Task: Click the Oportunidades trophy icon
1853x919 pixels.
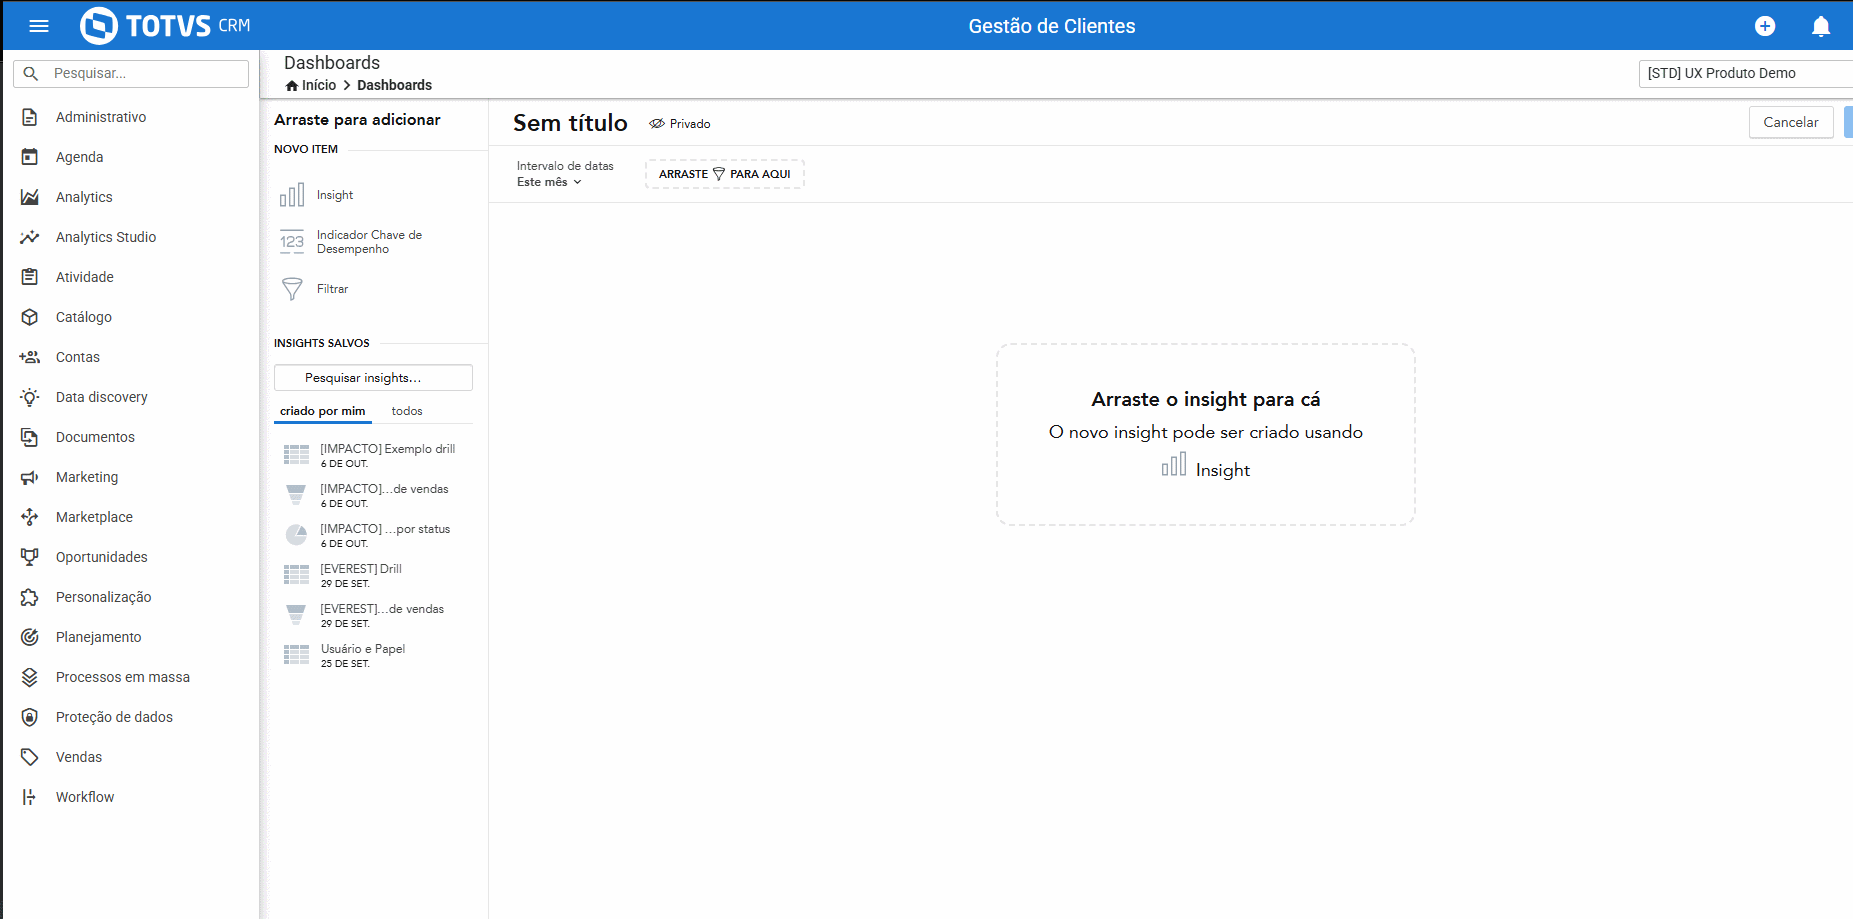Action: [x=30, y=557]
